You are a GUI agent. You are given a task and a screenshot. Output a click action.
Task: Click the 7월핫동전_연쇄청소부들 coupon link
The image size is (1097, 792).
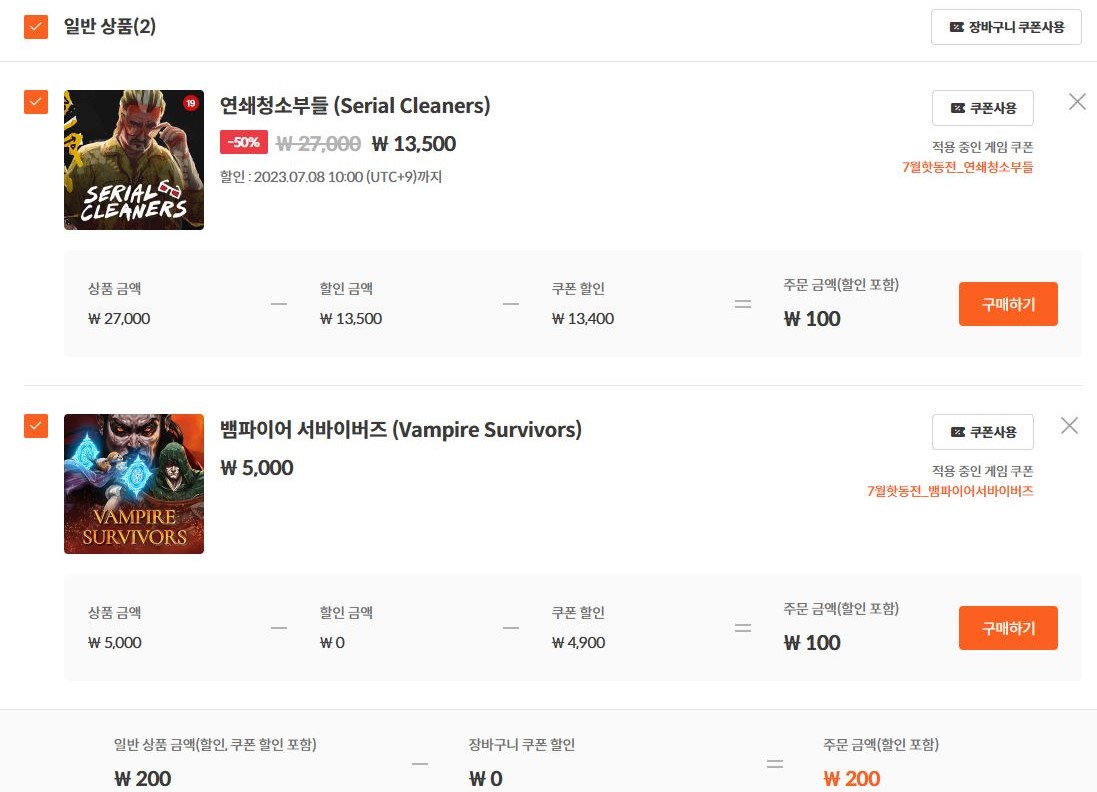click(967, 167)
